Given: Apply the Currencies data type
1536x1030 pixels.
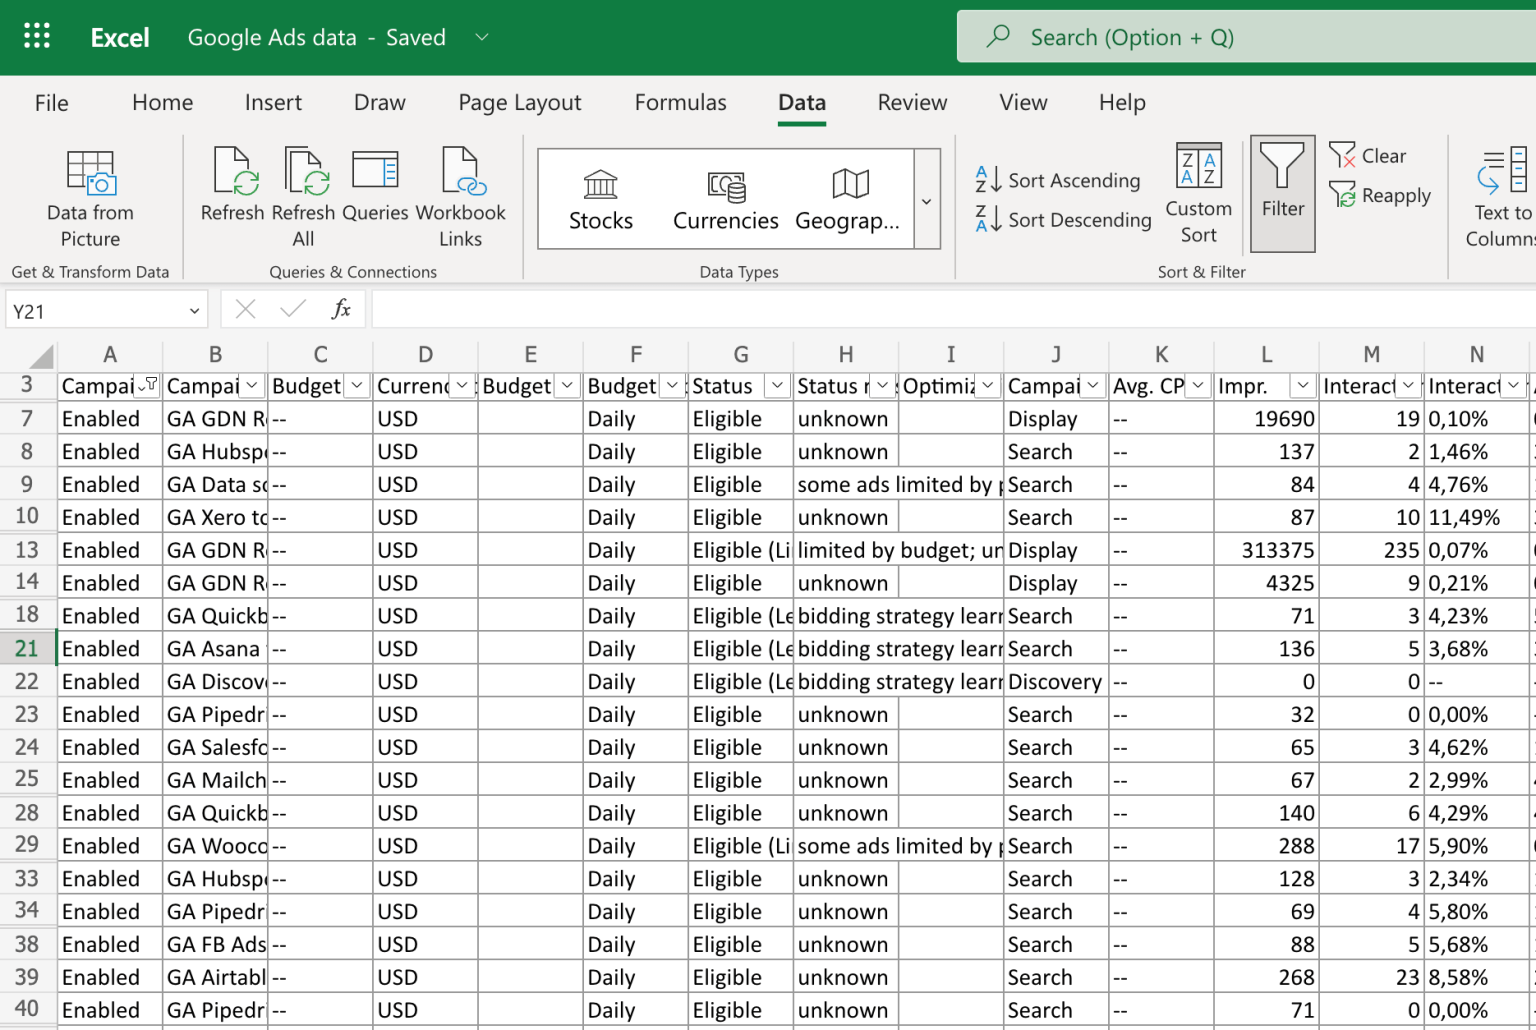Looking at the screenshot, I should coord(725,198).
